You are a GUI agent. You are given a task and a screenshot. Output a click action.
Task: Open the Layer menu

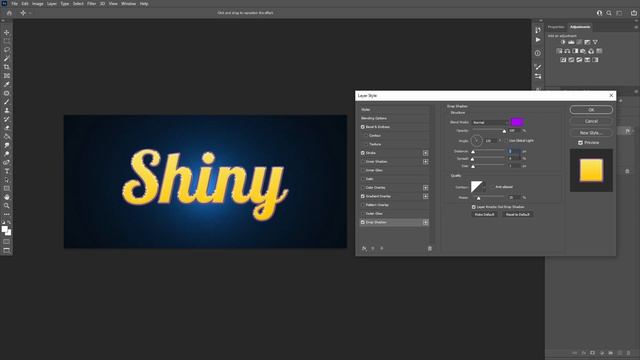[52, 4]
